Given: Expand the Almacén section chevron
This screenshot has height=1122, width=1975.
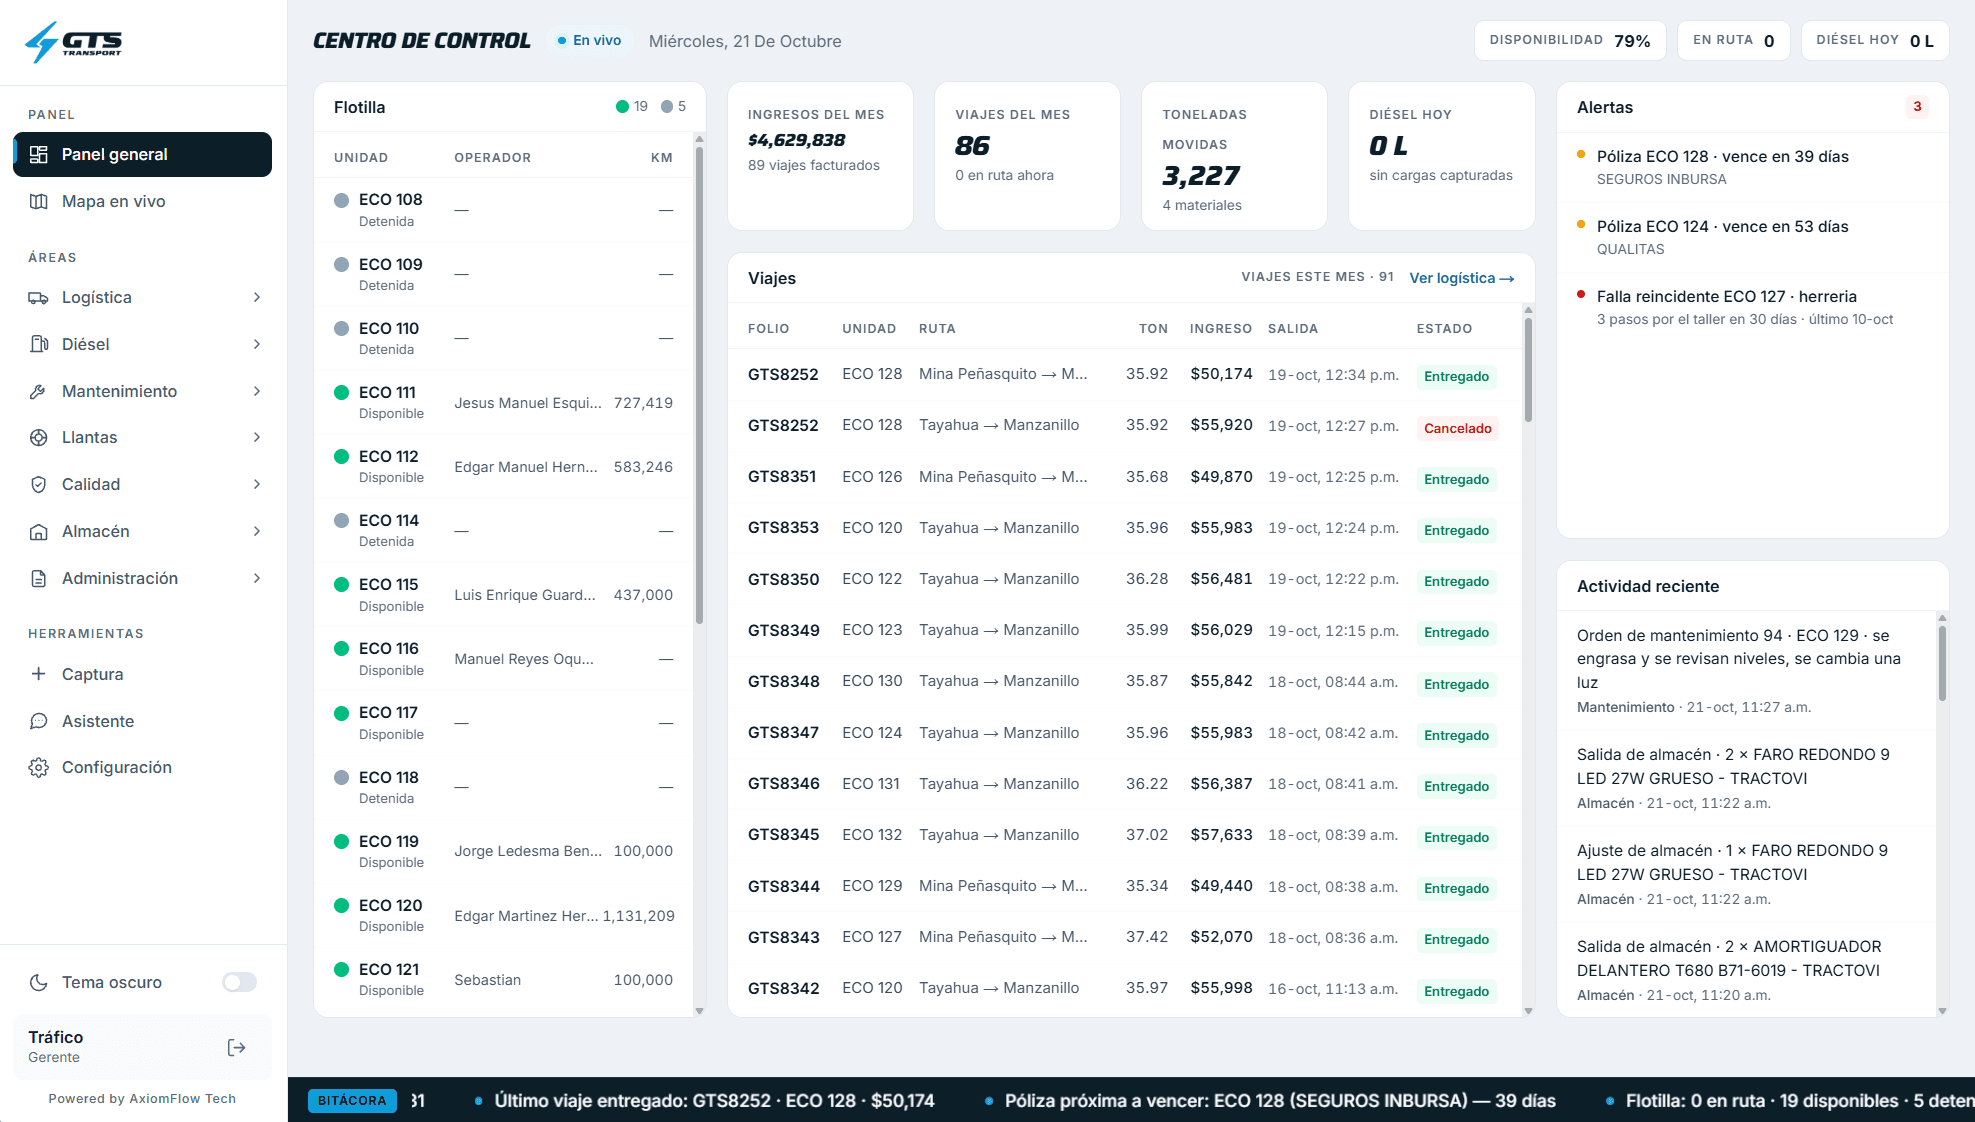Looking at the screenshot, I should tap(257, 531).
